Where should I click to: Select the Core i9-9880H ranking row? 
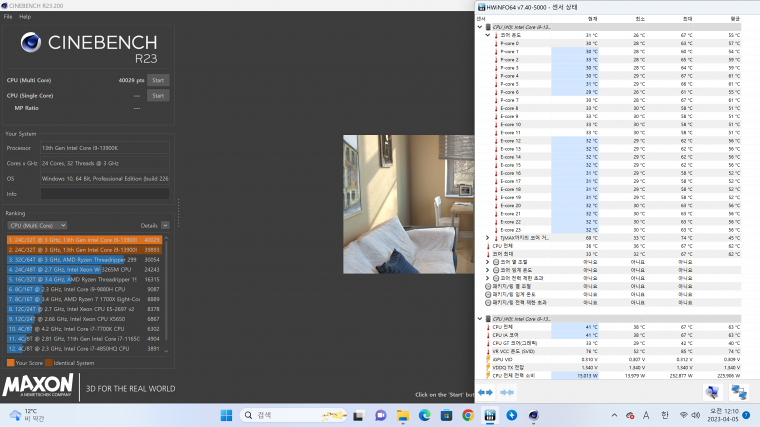pos(84,289)
